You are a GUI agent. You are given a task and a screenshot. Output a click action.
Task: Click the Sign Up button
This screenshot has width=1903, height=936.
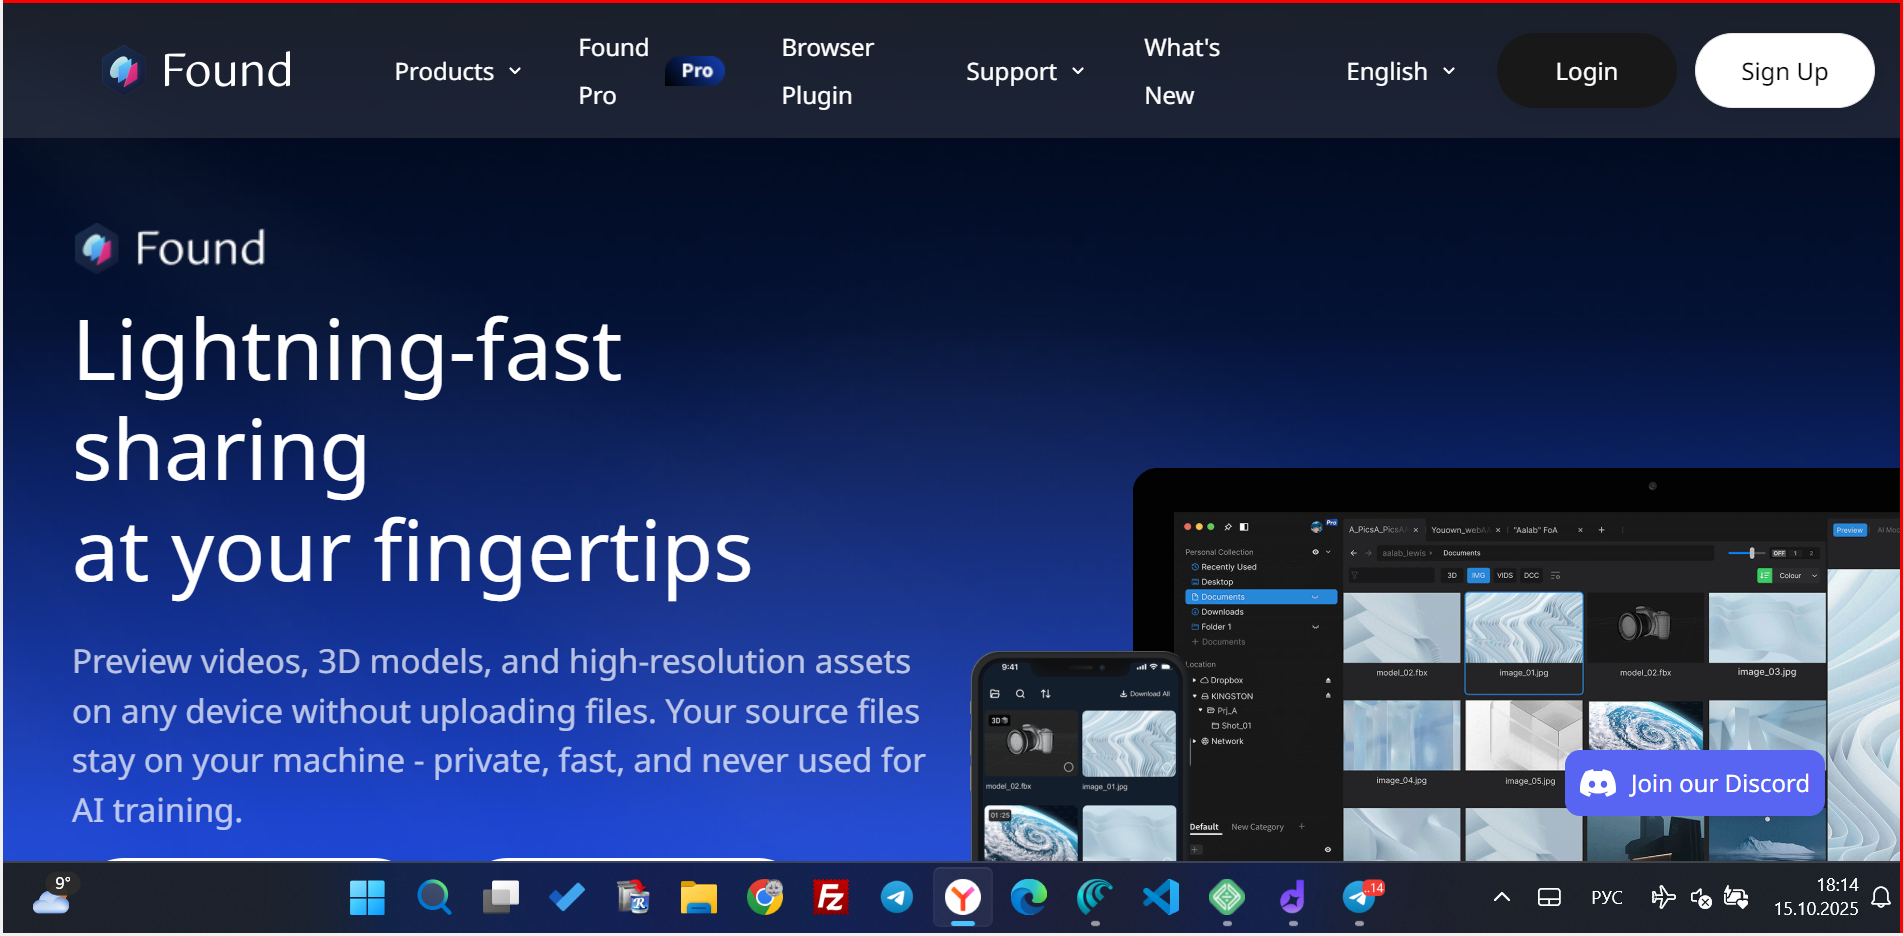(1784, 72)
